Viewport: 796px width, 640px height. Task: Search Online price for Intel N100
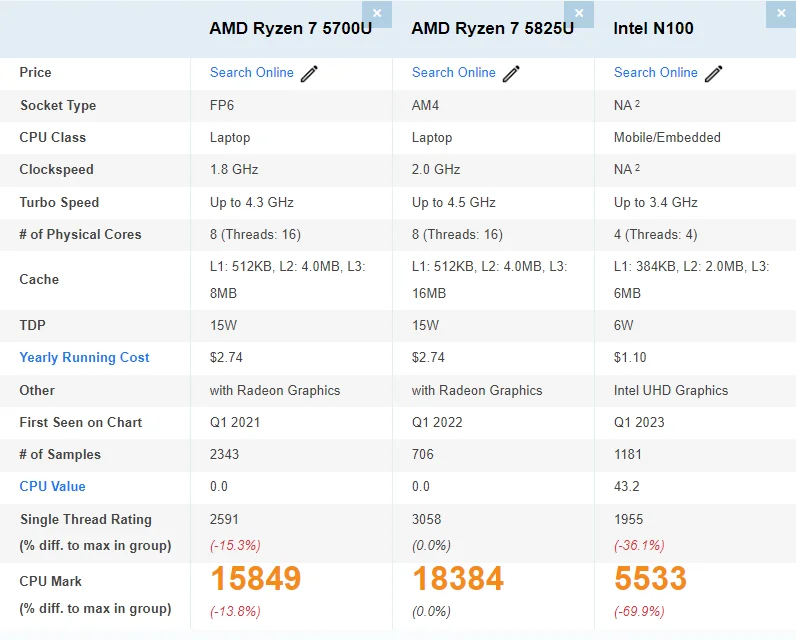(656, 72)
